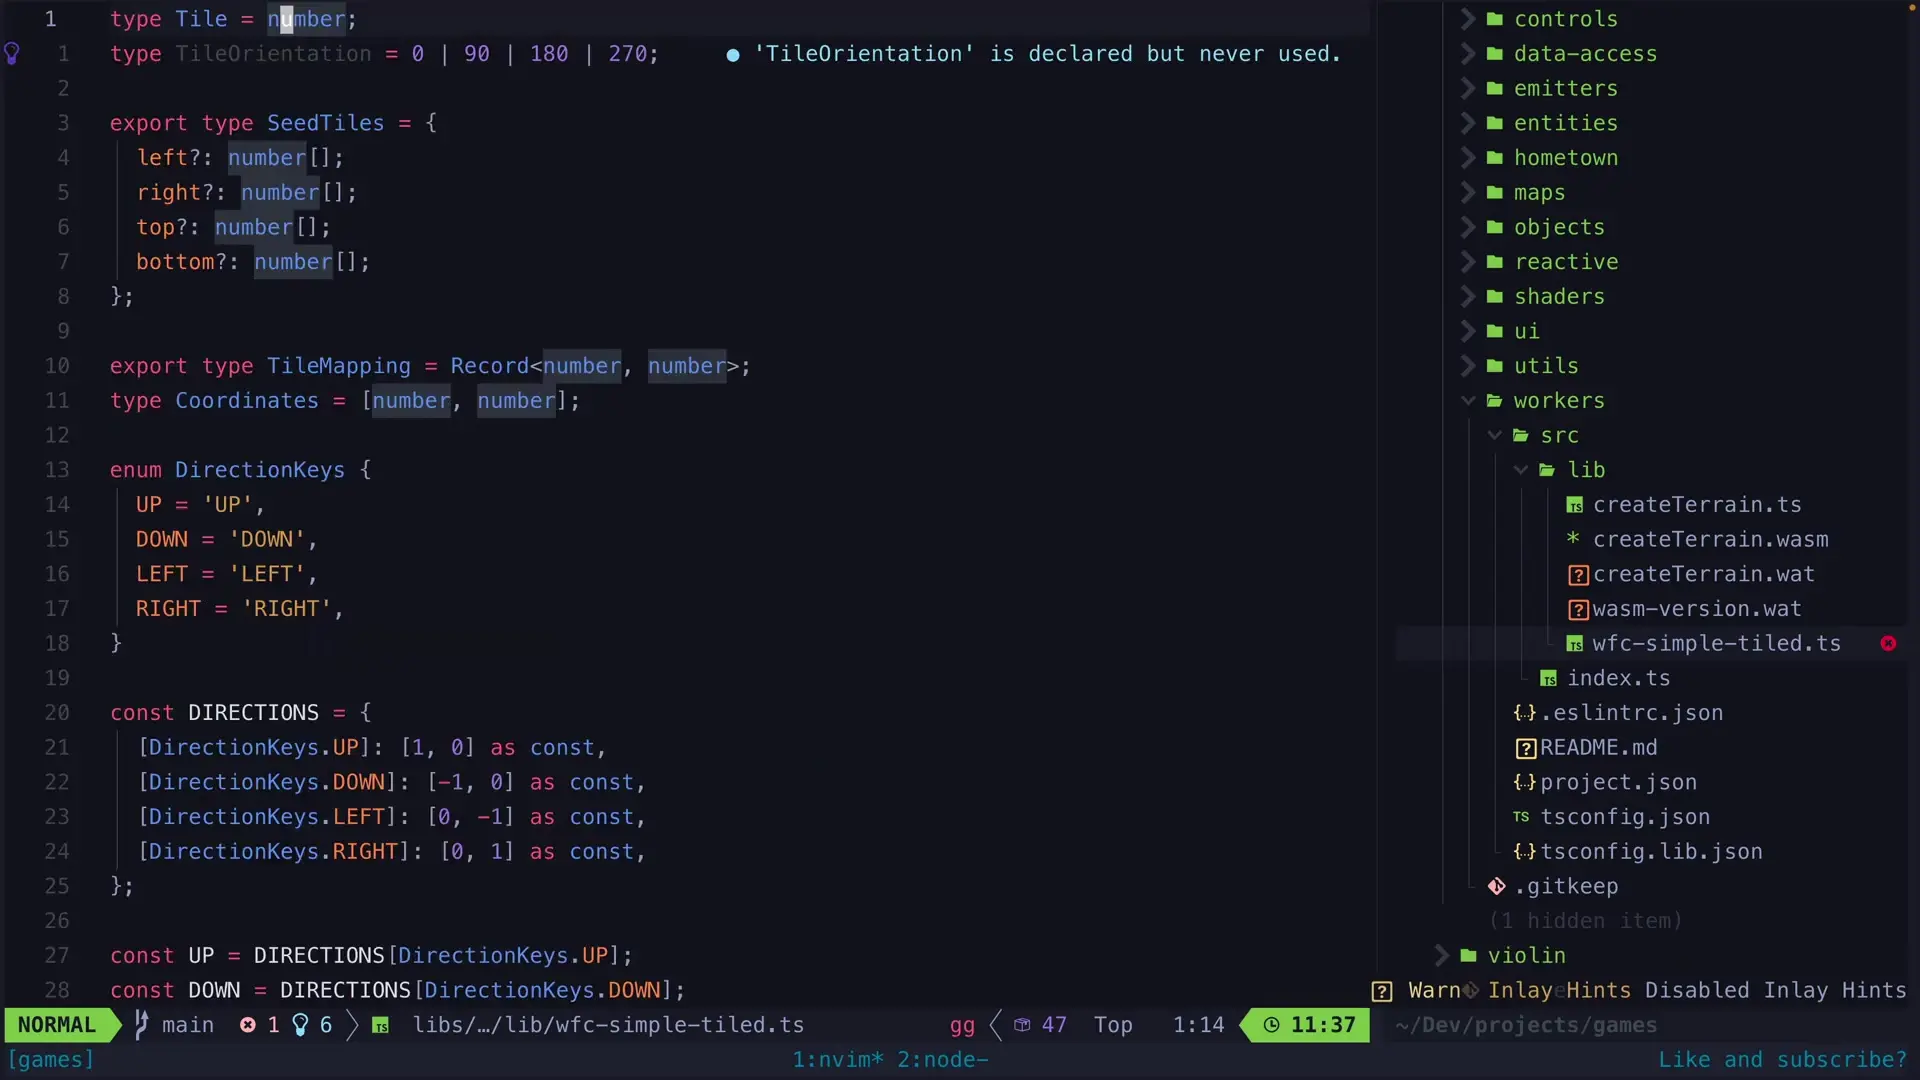Open createTerrain.ts in the file tree
The width and height of the screenshot is (1920, 1080).
(x=1697, y=505)
